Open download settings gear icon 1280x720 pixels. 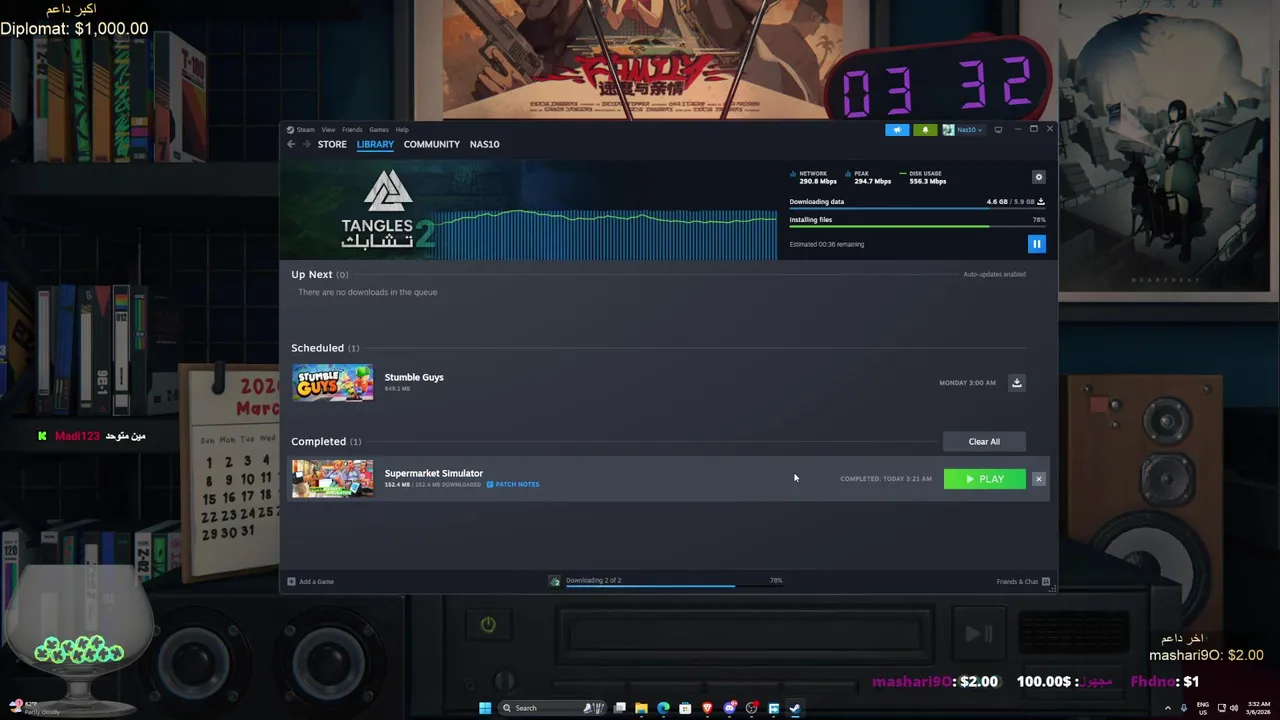(1038, 177)
